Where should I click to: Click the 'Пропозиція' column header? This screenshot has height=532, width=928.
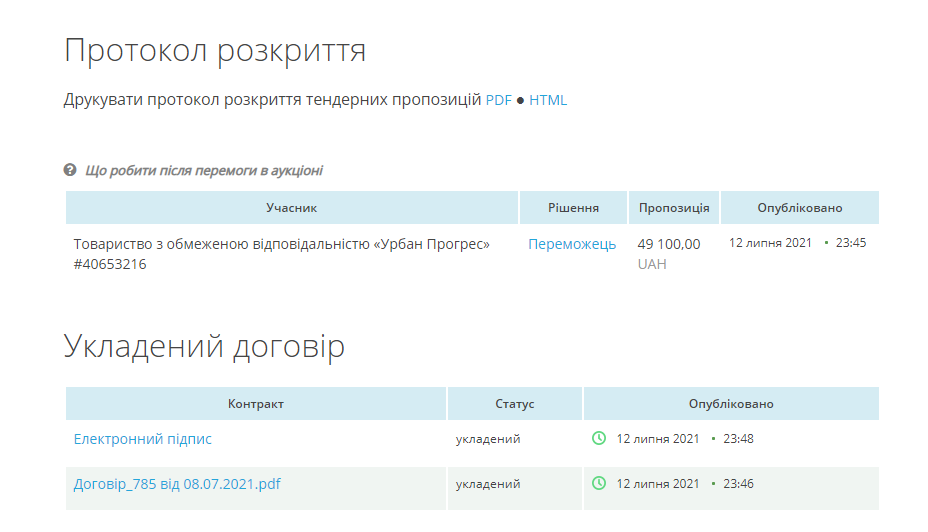[x=674, y=208]
